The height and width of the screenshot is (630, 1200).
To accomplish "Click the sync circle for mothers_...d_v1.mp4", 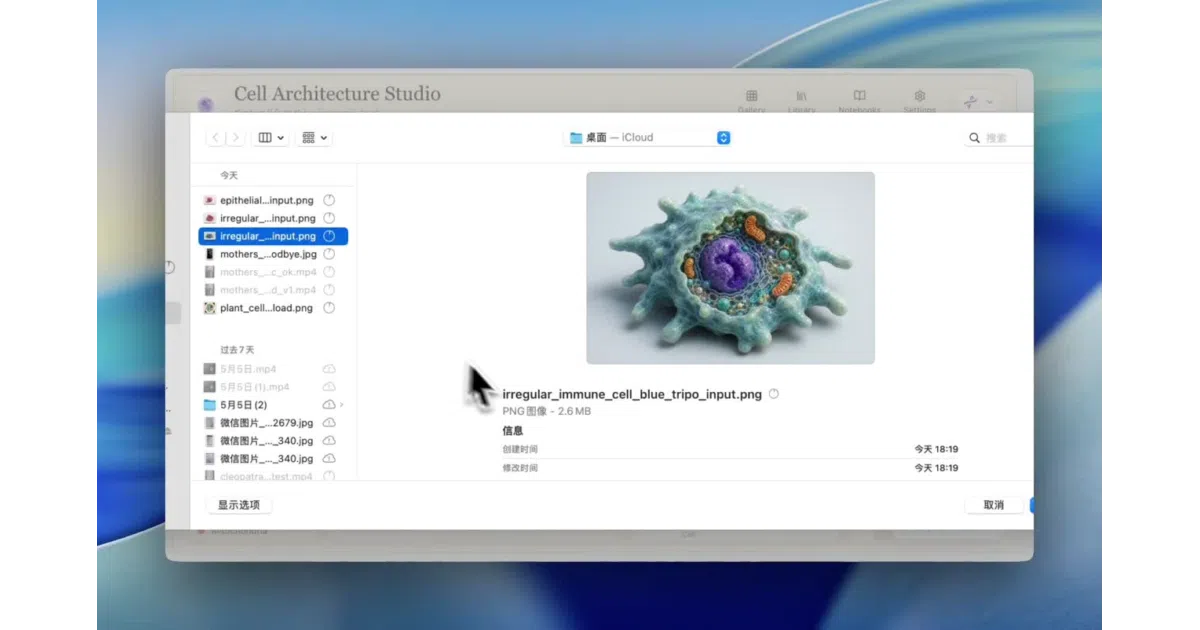I will coord(329,290).
